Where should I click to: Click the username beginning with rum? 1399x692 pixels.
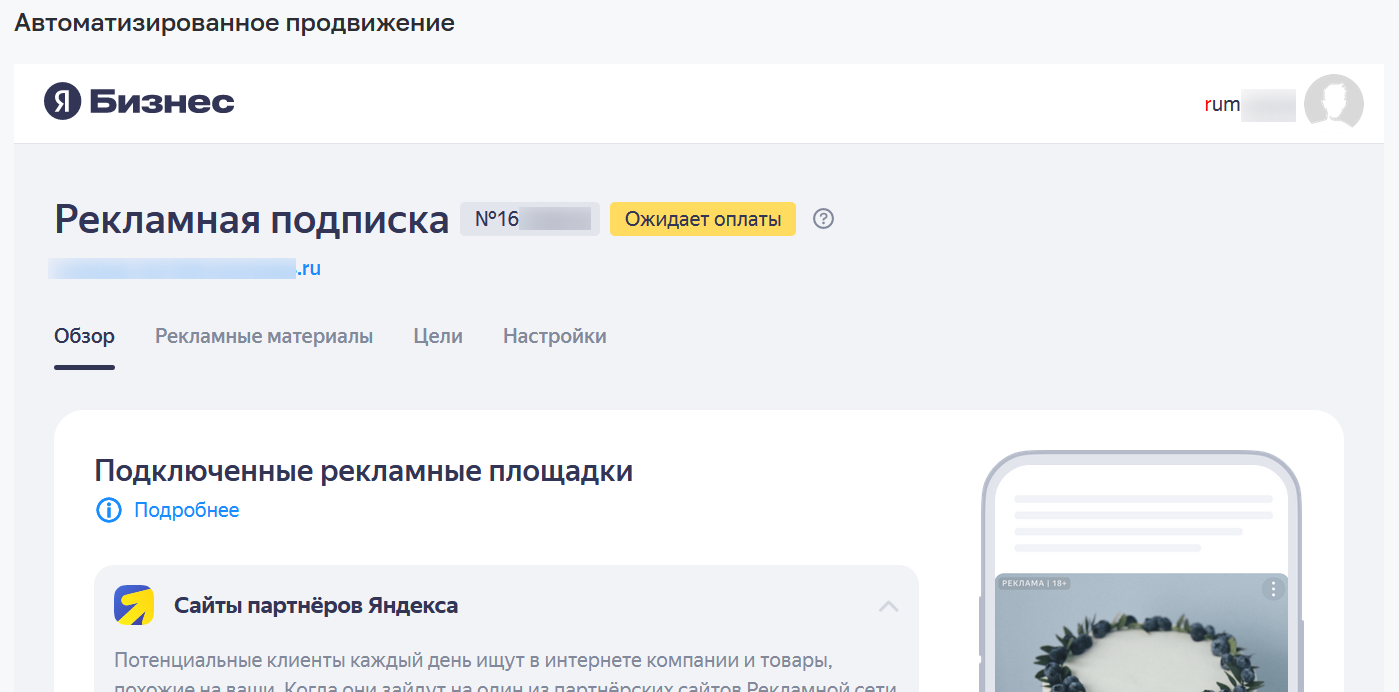click(1250, 104)
